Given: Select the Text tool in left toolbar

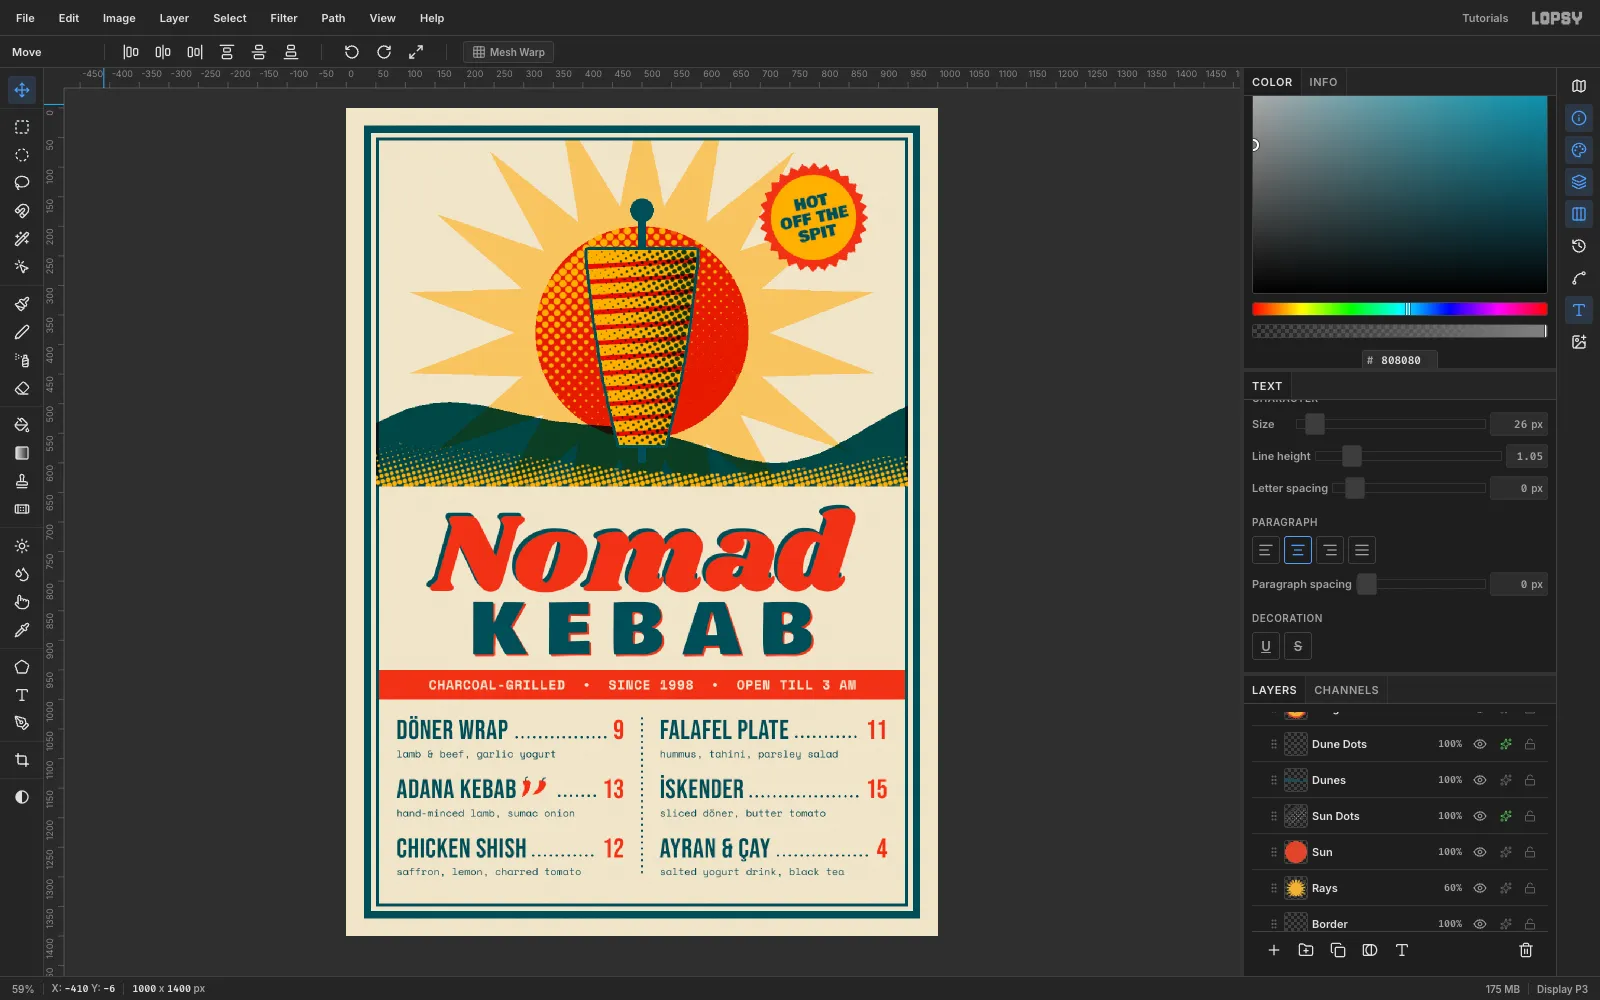Looking at the screenshot, I should pyautogui.click(x=22, y=695).
